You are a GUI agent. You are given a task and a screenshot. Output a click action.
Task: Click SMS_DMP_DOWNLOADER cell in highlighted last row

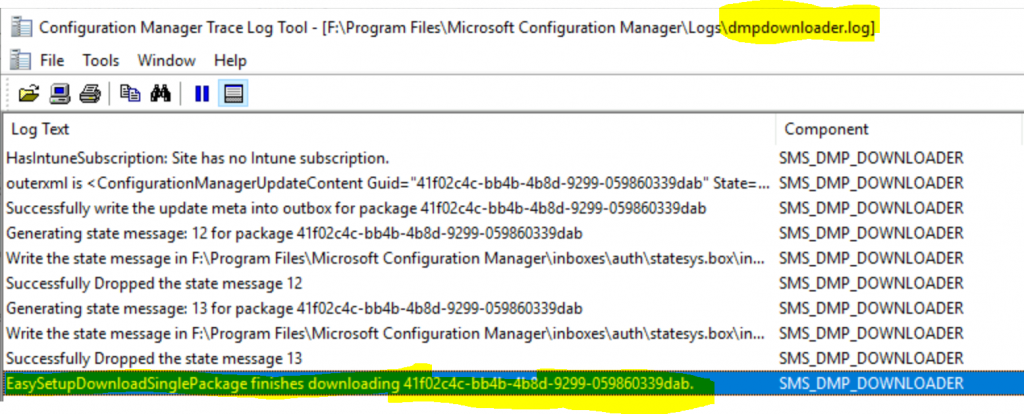871,383
